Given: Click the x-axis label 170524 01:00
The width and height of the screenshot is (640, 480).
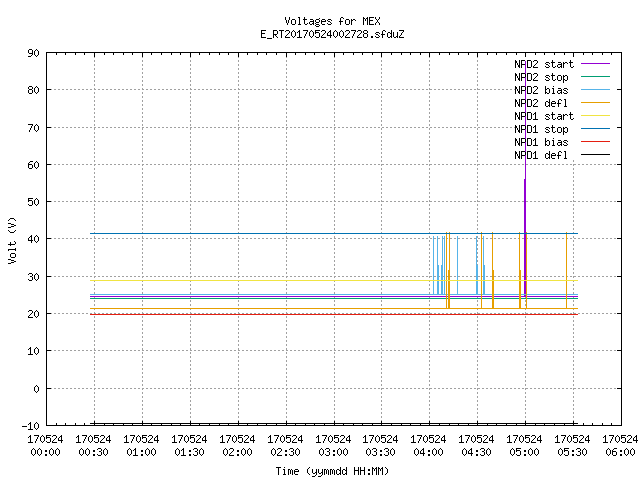Looking at the screenshot, I should pyautogui.click(x=141, y=446).
